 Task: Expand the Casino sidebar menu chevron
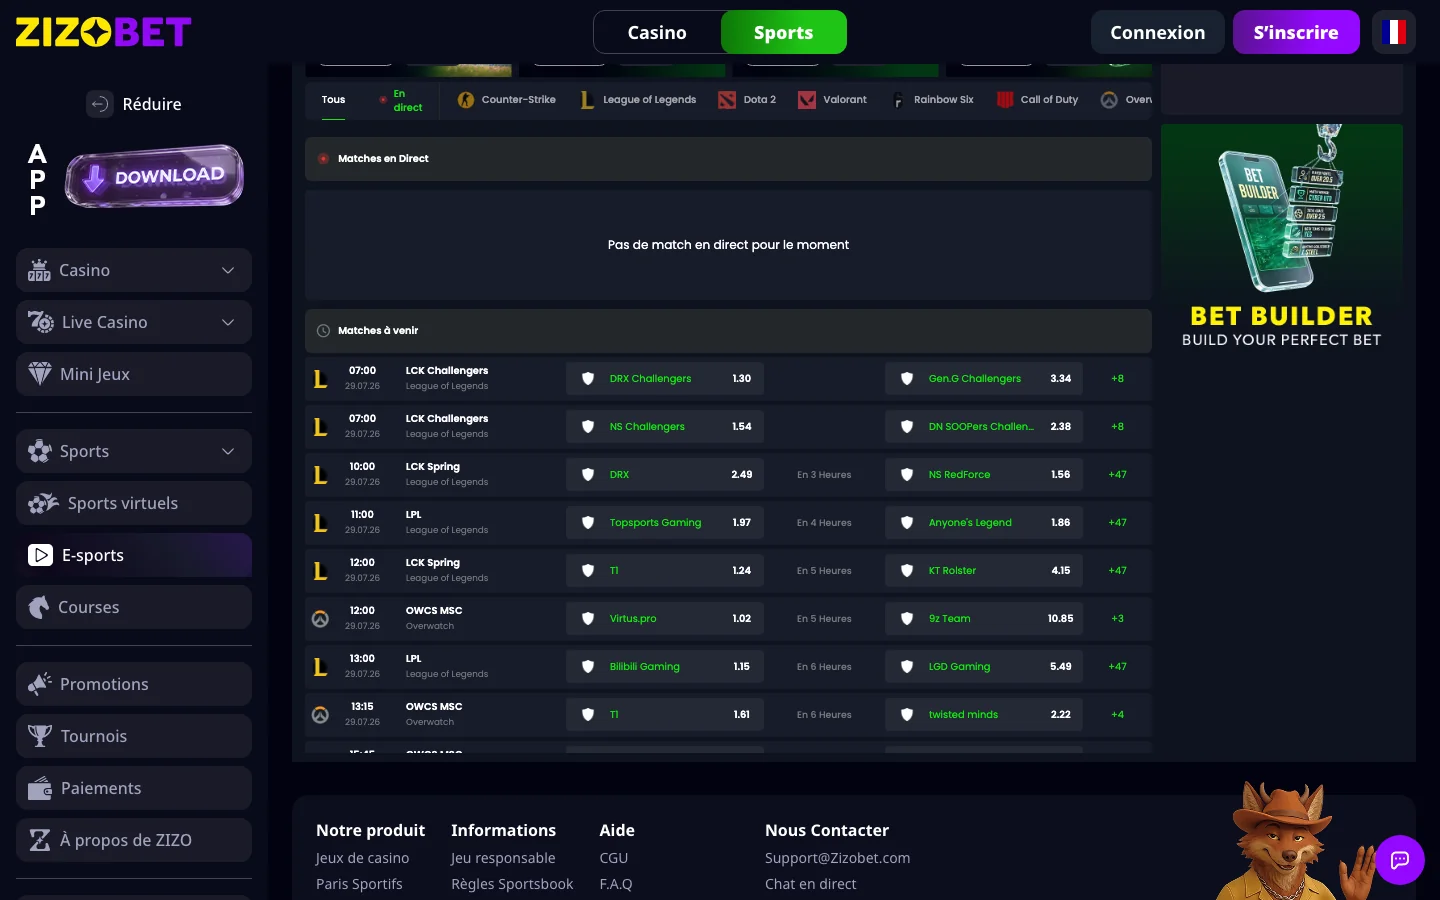pyautogui.click(x=228, y=270)
